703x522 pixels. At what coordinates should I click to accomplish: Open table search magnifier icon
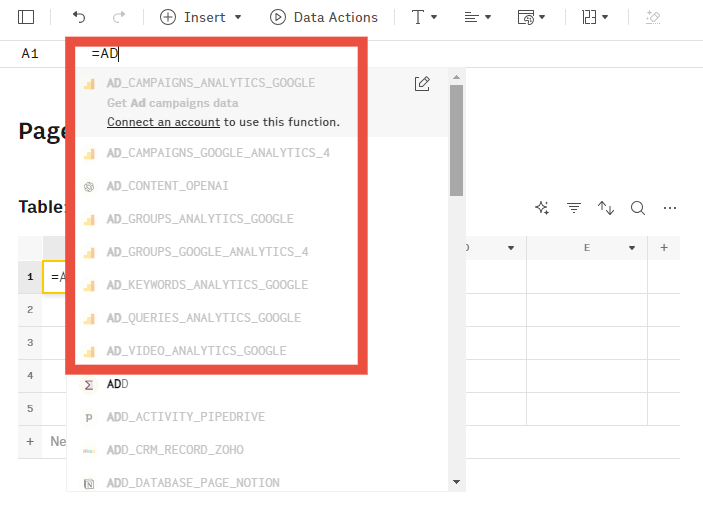click(x=638, y=208)
